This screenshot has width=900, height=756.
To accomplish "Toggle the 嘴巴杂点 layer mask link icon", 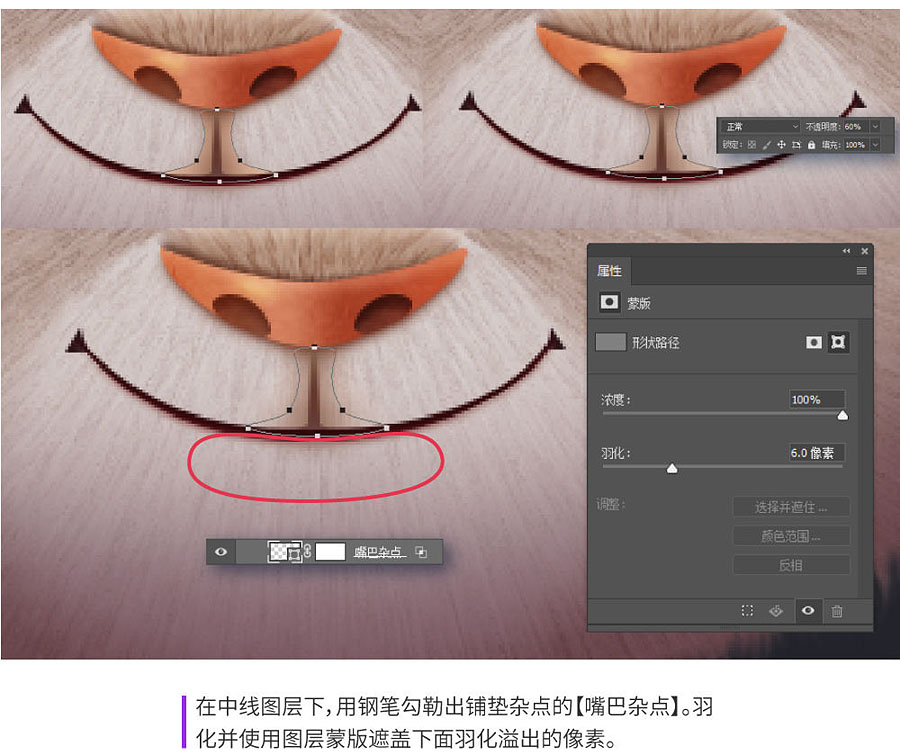I will pos(308,552).
